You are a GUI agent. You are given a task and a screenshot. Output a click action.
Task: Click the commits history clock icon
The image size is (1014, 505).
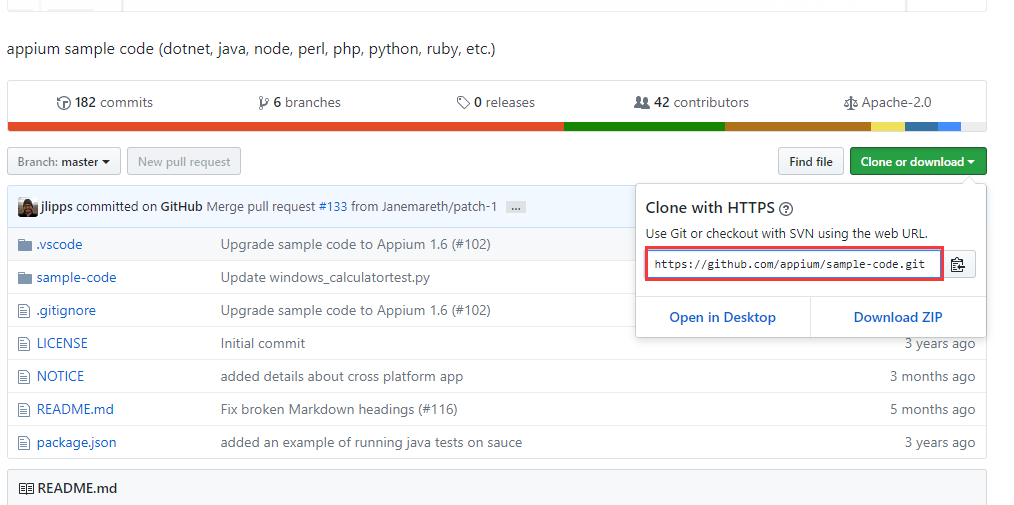coord(65,103)
